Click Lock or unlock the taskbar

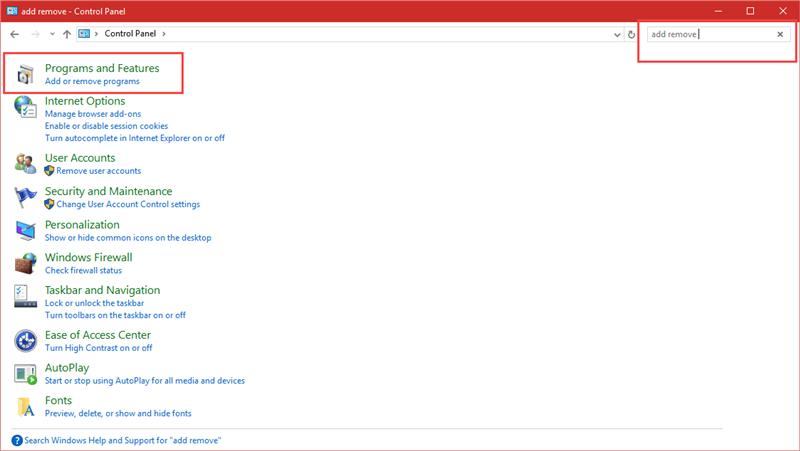pos(94,303)
